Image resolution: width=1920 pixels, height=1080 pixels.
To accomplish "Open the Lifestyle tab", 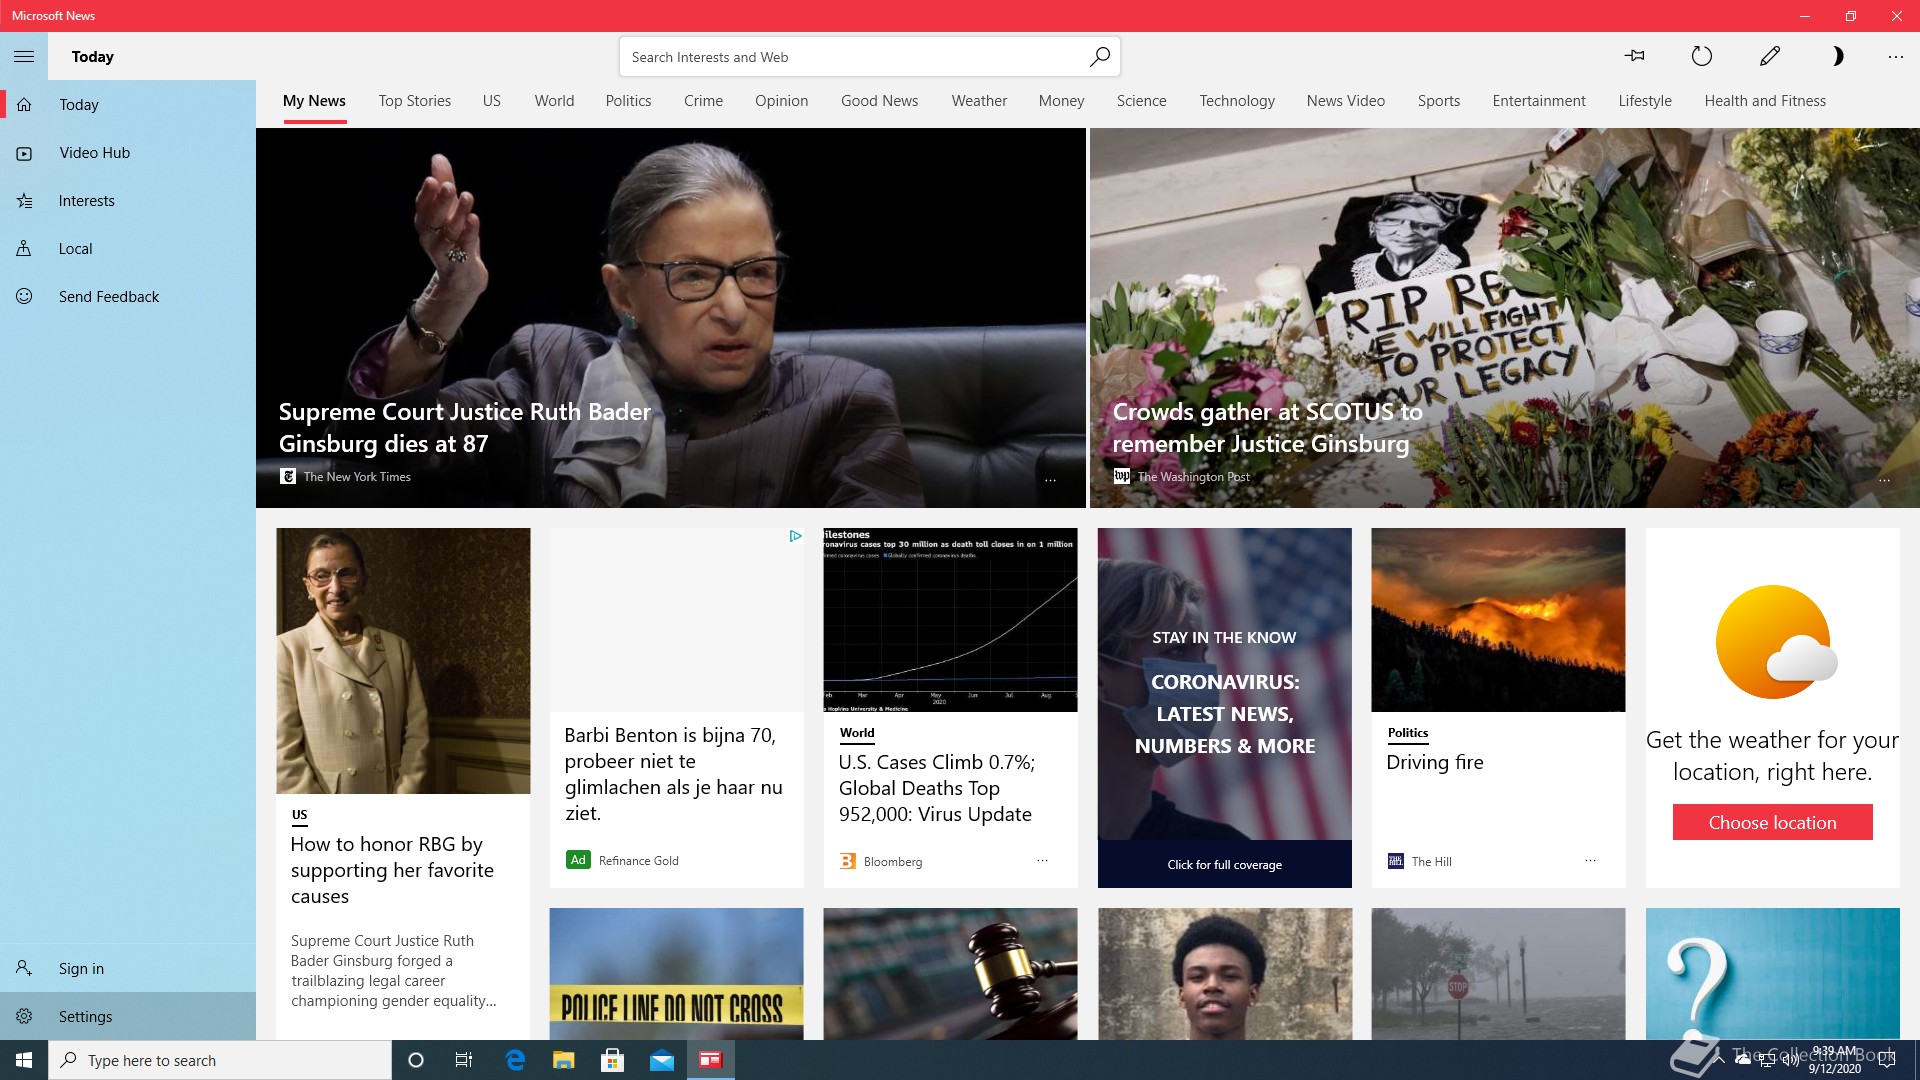I will [x=1645, y=101].
